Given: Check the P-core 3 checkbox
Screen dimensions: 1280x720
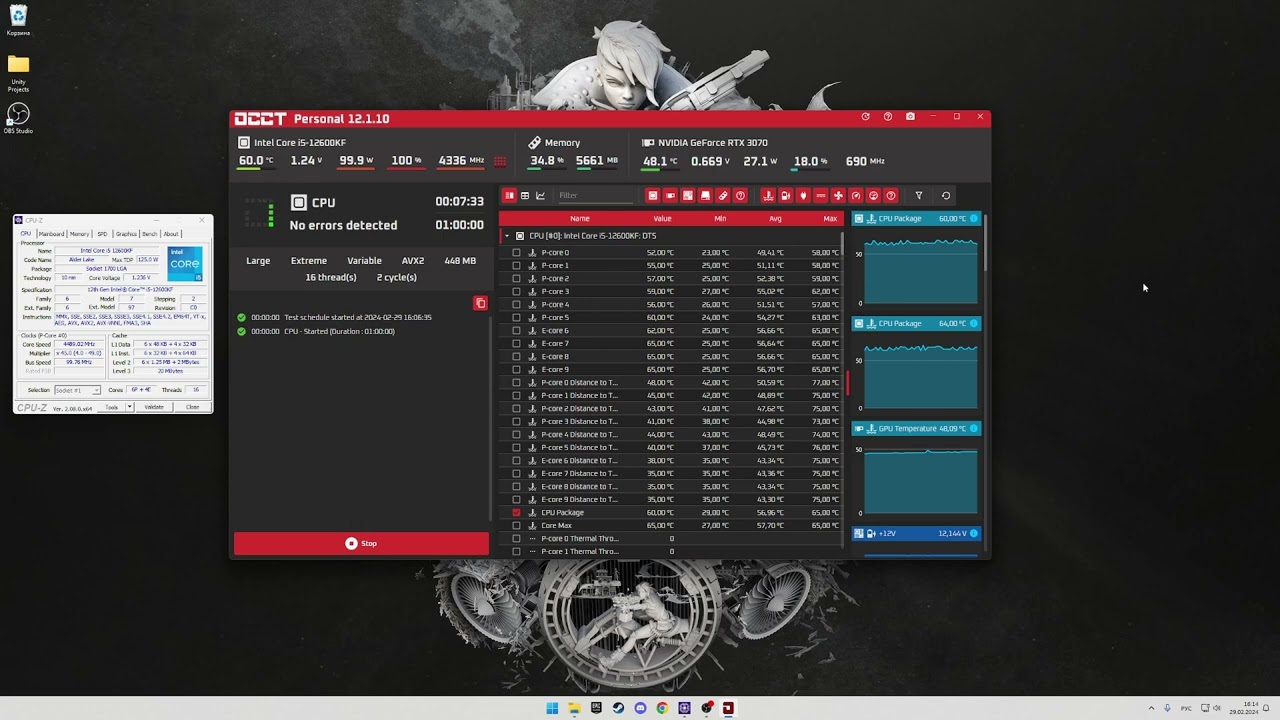Looking at the screenshot, I should click(x=516, y=292).
